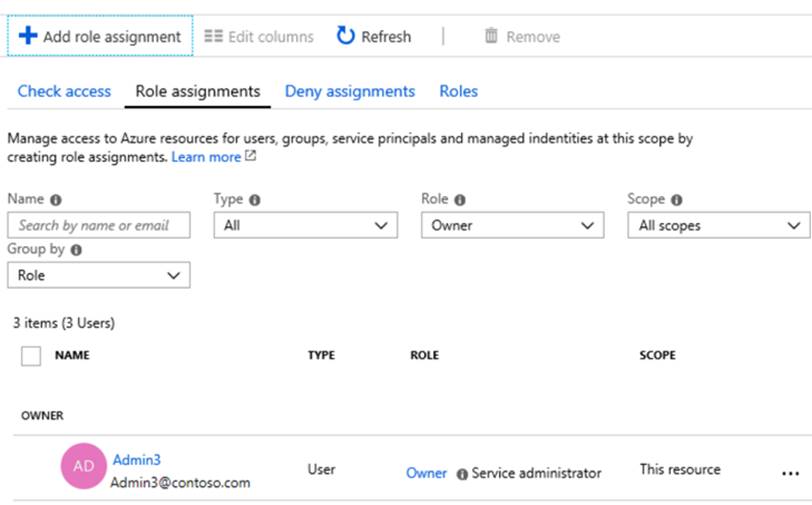The image size is (812, 505).
Task: Click the Name filter info icon
Action: pyautogui.click(x=55, y=200)
